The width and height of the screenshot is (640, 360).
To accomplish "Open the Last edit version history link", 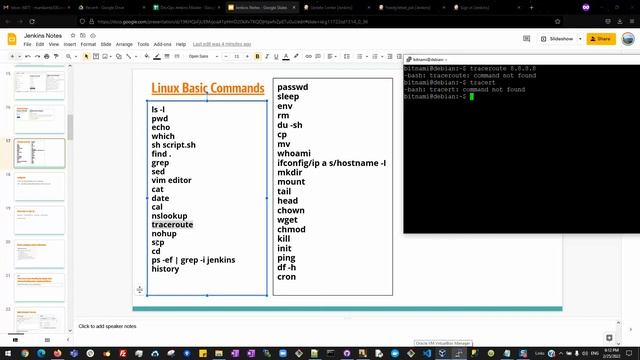I will click(x=222, y=44).
